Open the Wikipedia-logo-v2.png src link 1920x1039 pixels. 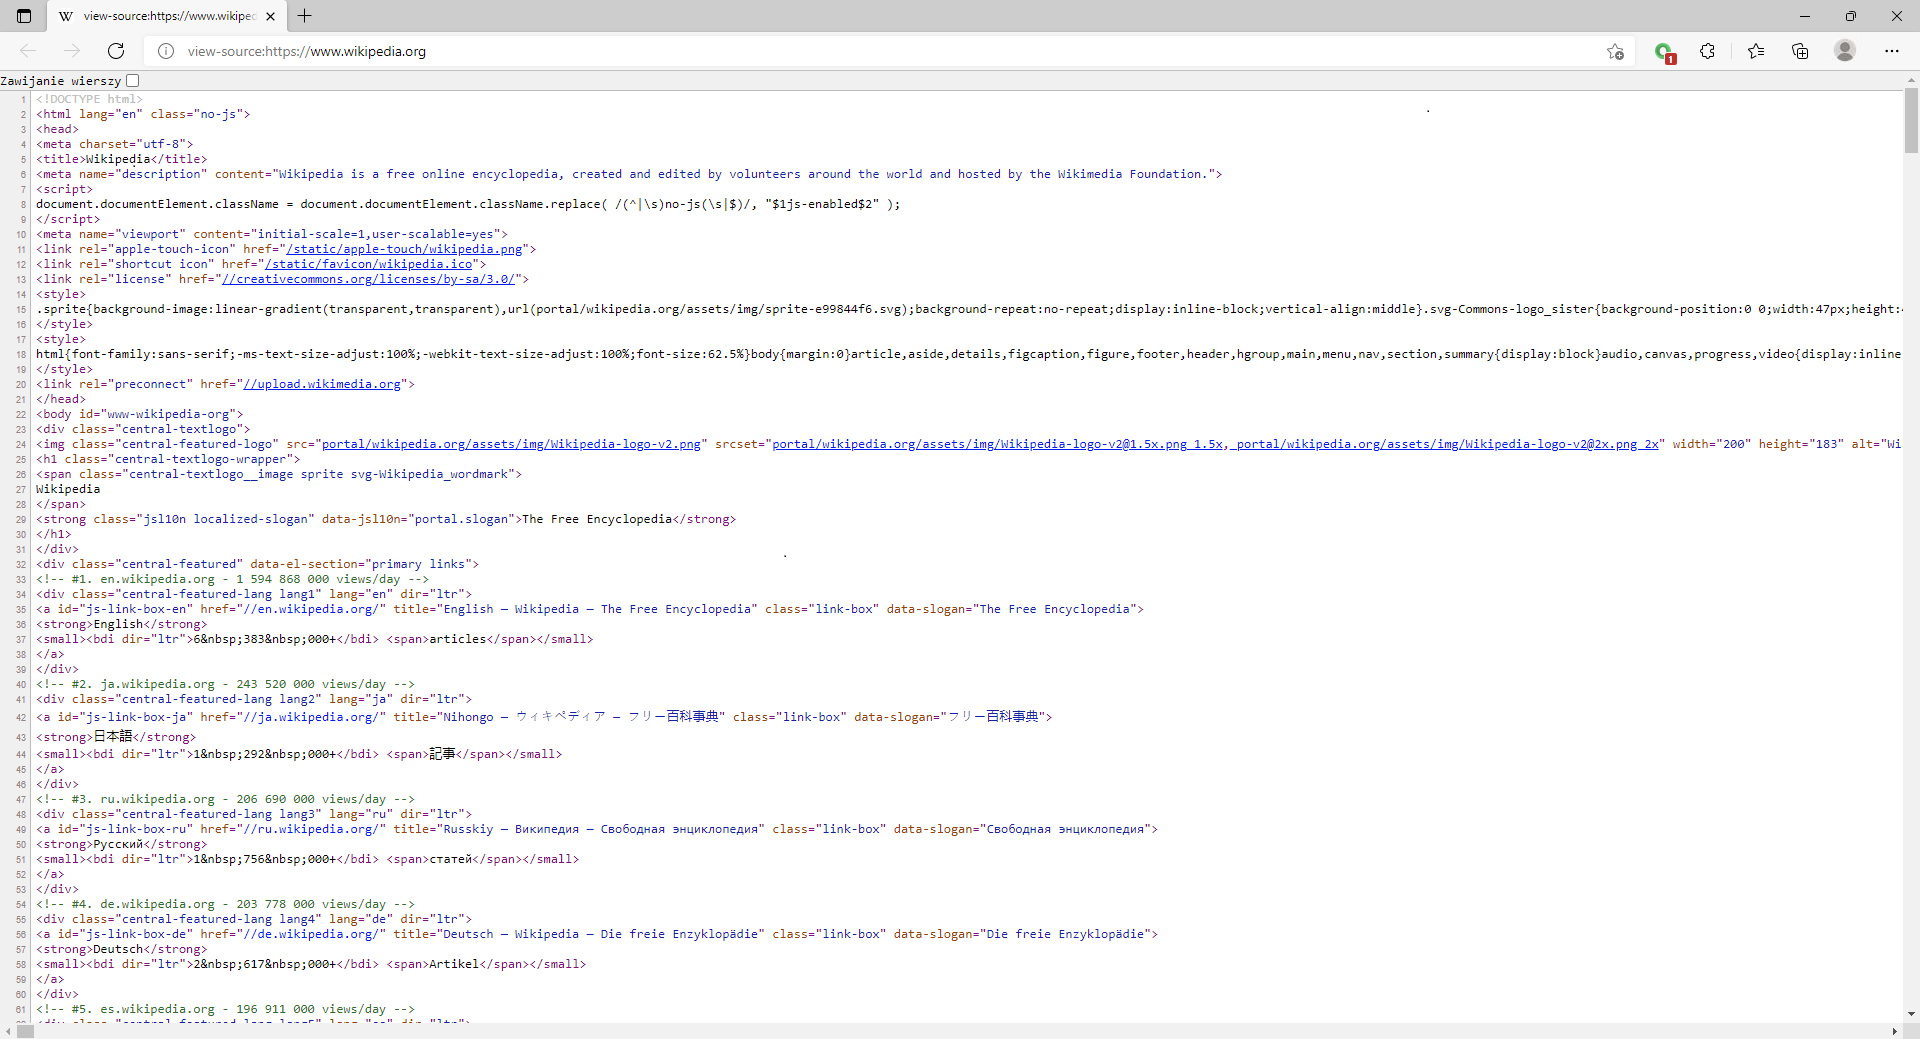(x=511, y=444)
